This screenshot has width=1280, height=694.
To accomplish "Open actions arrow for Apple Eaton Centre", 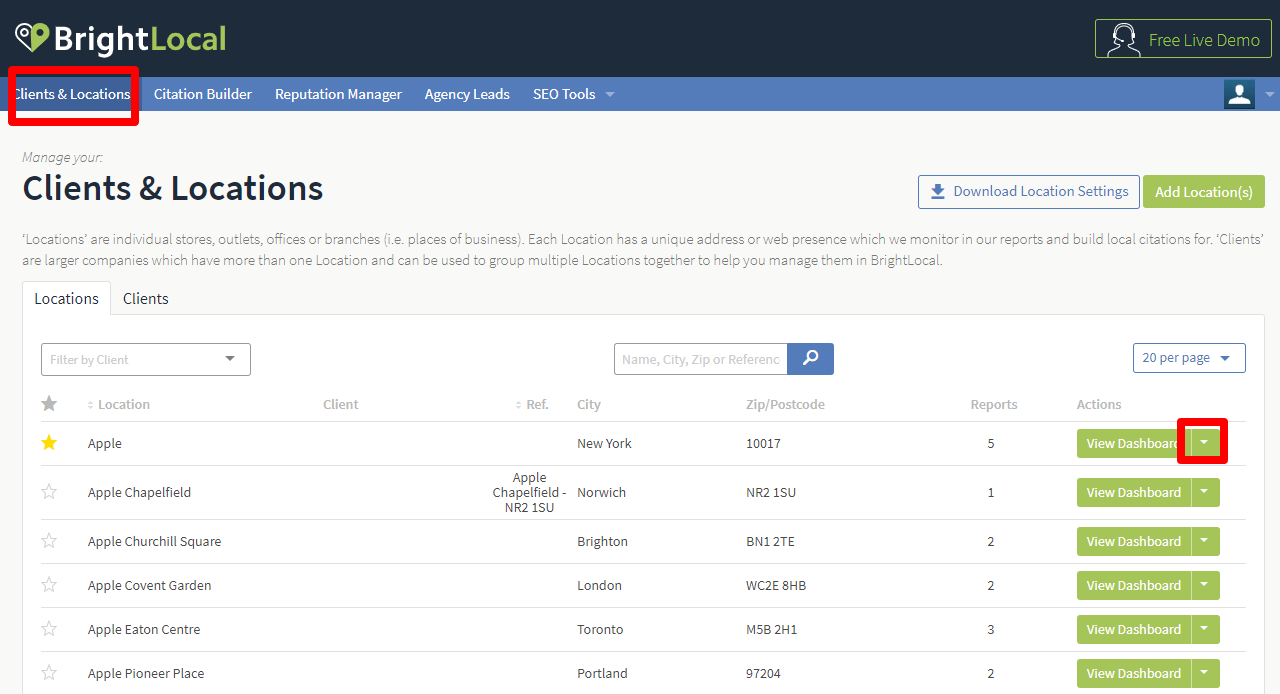I will [1205, 629].
